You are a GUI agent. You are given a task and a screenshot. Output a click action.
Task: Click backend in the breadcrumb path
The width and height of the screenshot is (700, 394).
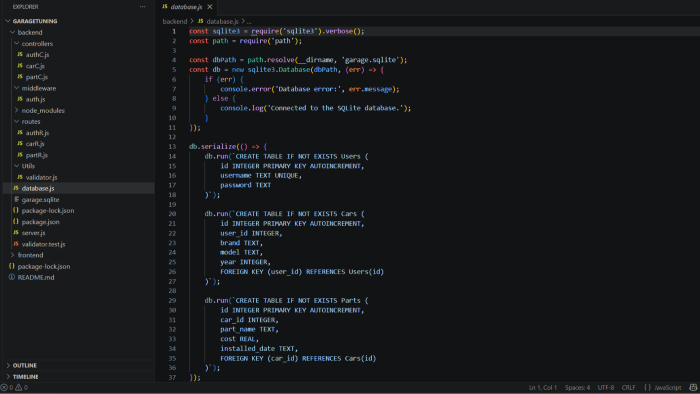click(x=175, y=21)
